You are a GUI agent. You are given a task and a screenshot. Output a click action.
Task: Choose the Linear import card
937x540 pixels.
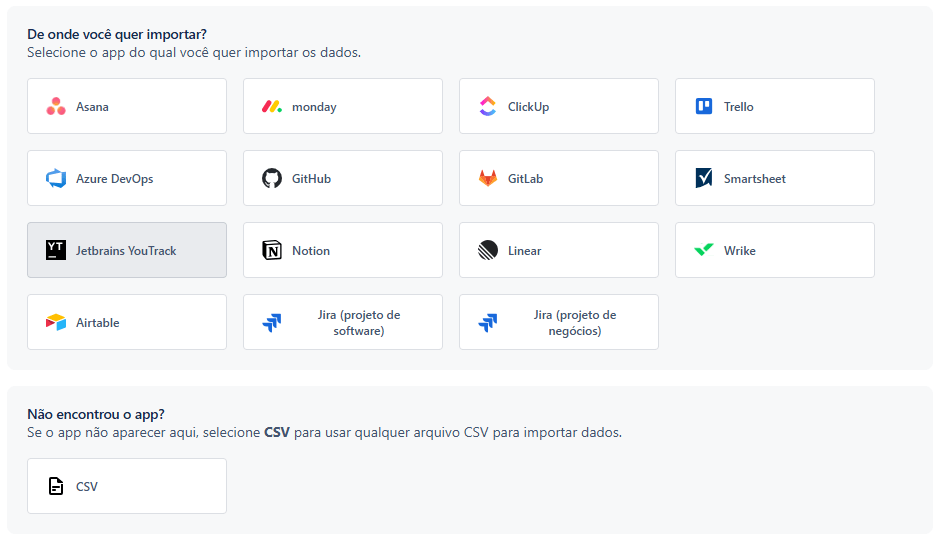pyautogui.click(x=559, y=250)
